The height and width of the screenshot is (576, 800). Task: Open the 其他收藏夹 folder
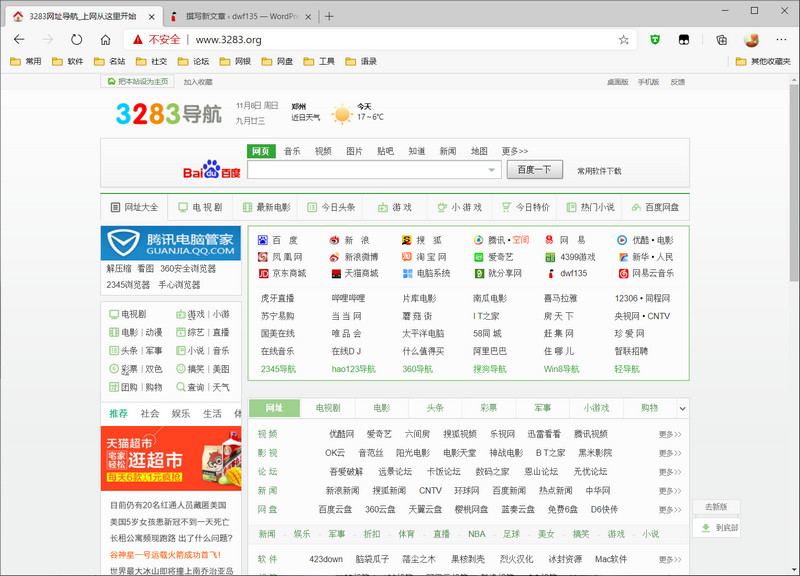(763, 61)
